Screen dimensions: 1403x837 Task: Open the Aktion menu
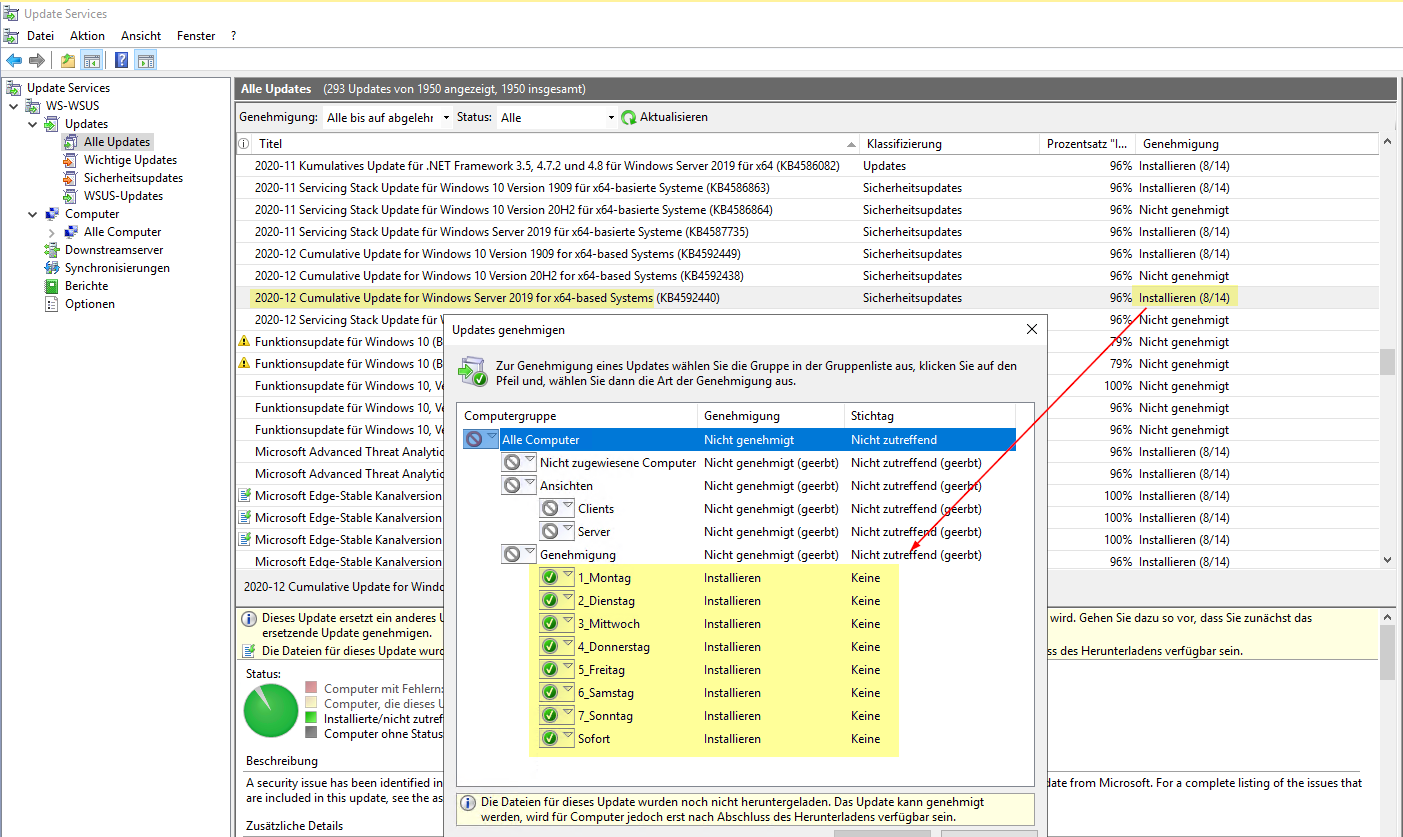click(x=87, y=36)
